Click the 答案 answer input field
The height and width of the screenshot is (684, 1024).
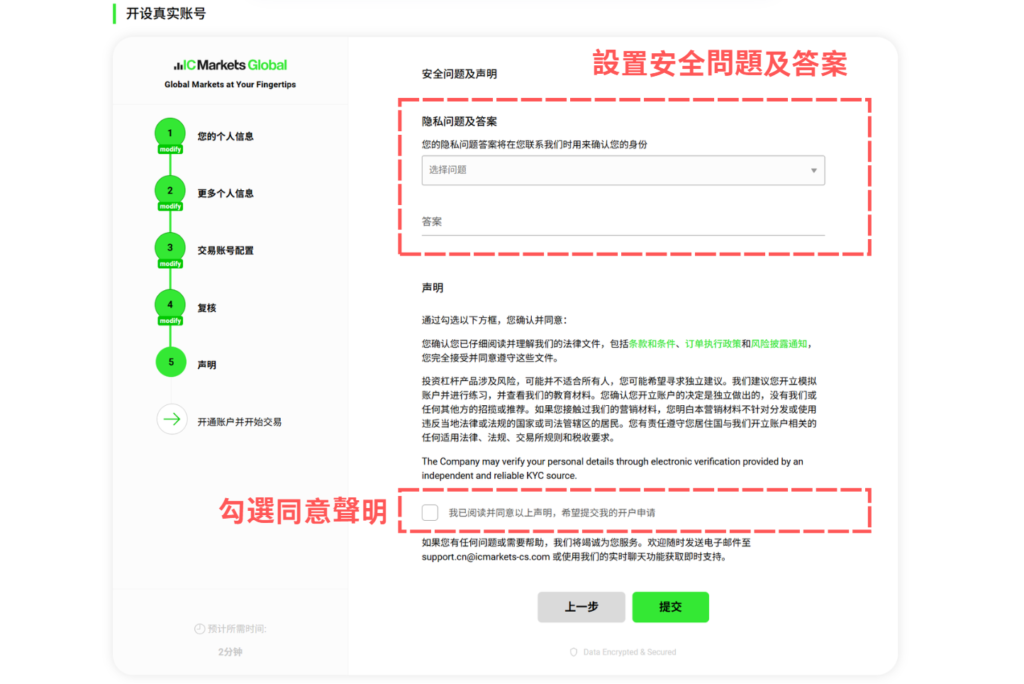(x=622, y=222)
